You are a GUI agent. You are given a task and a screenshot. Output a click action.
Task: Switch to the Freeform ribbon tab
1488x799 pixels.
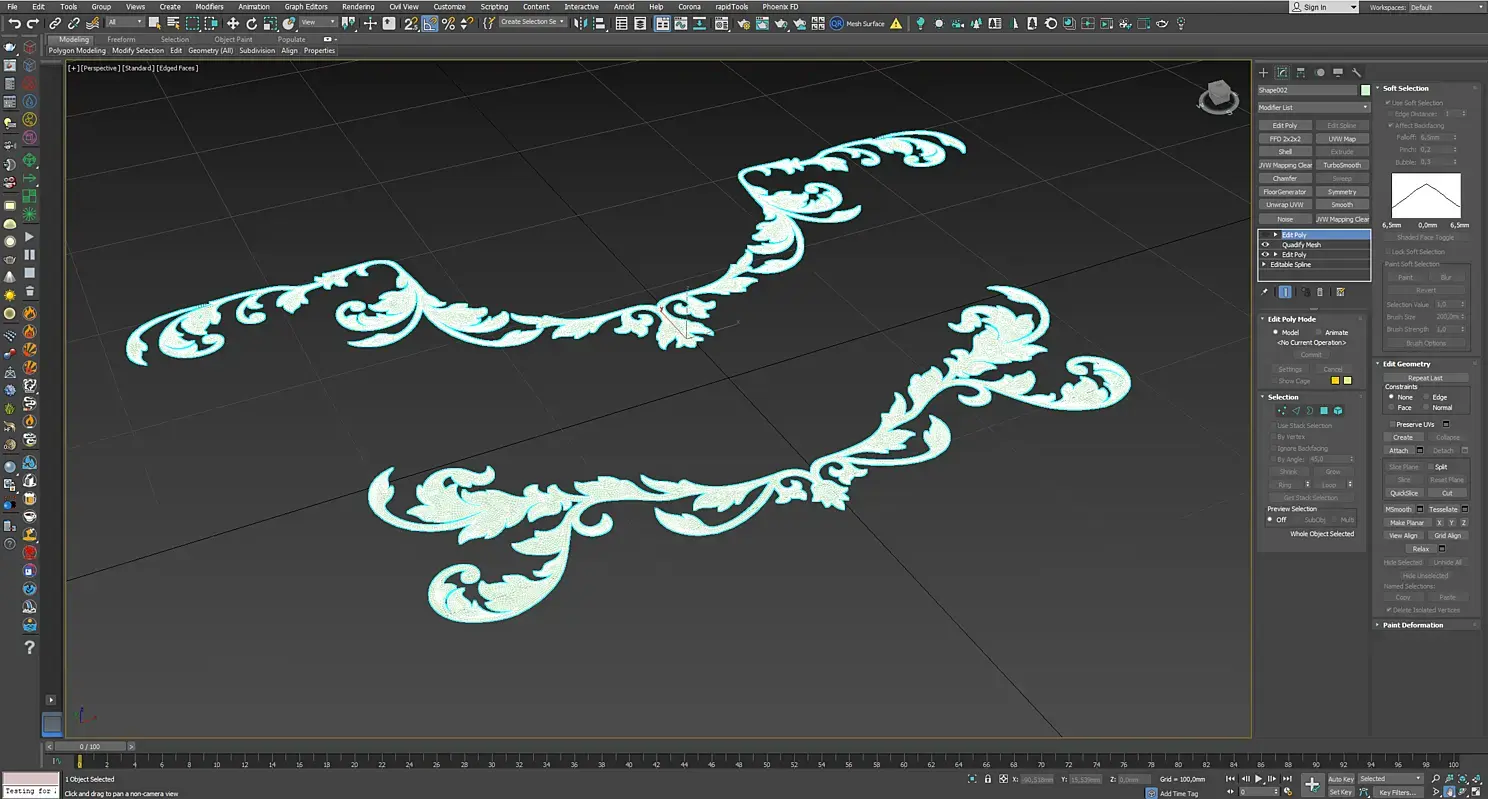121,40
